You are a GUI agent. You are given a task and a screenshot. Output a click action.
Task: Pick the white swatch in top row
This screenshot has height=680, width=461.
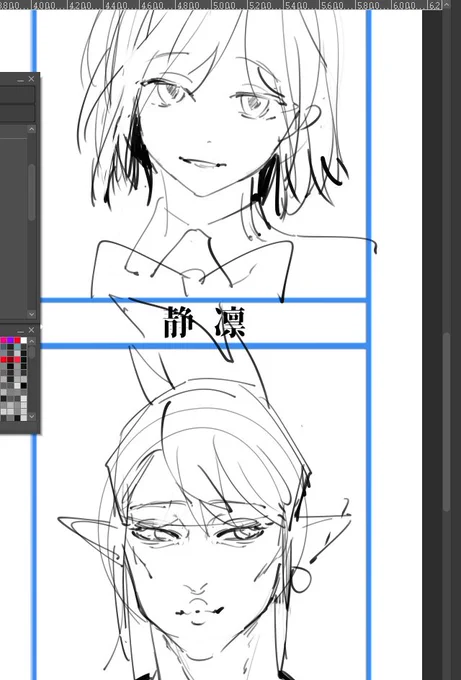[x=24, y=340]
